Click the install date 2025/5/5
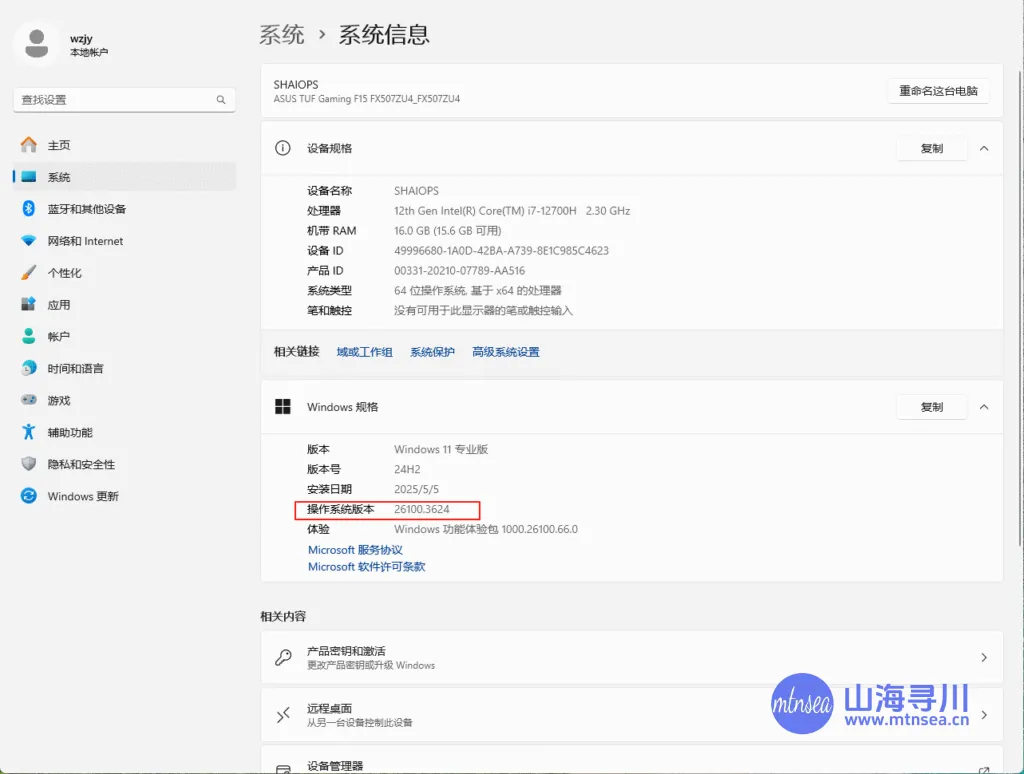The height and width of the screenshot is (774, 1024). [x=416, y=489]
